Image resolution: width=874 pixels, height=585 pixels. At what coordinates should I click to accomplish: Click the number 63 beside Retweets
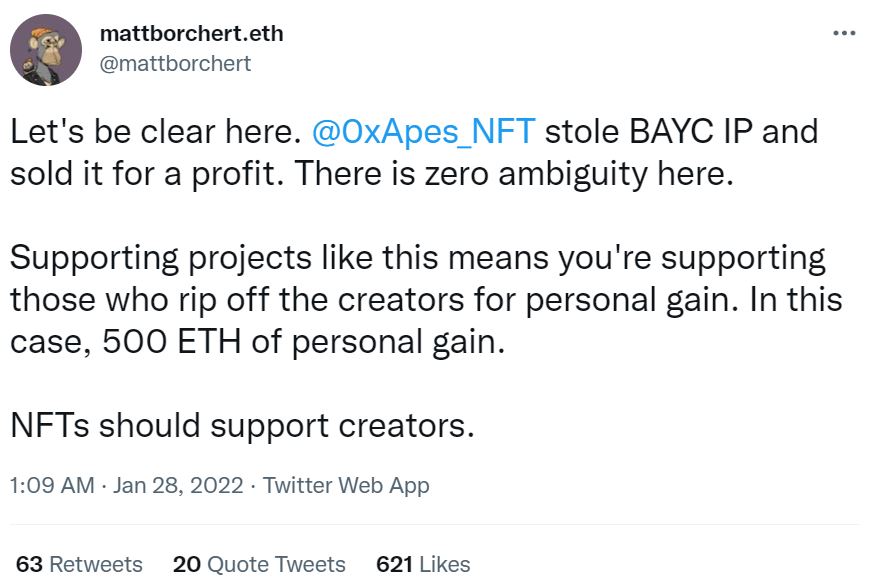(x=29, y=564)
